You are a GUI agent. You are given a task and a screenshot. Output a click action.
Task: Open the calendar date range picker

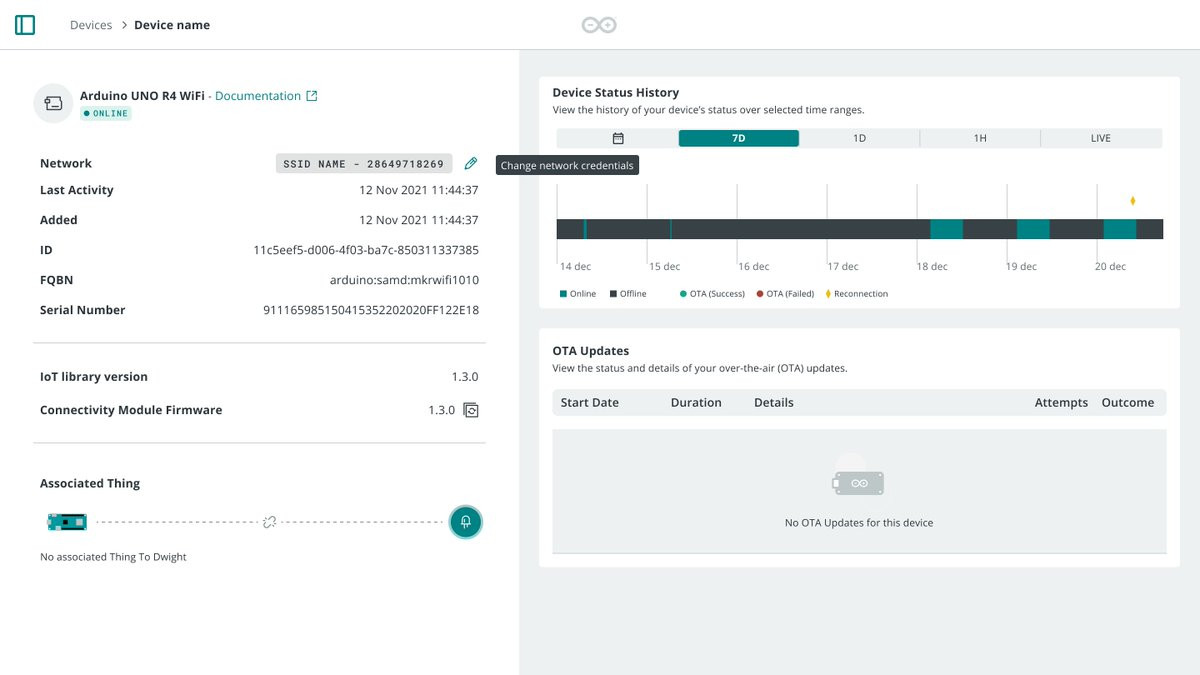click(618, 138)
